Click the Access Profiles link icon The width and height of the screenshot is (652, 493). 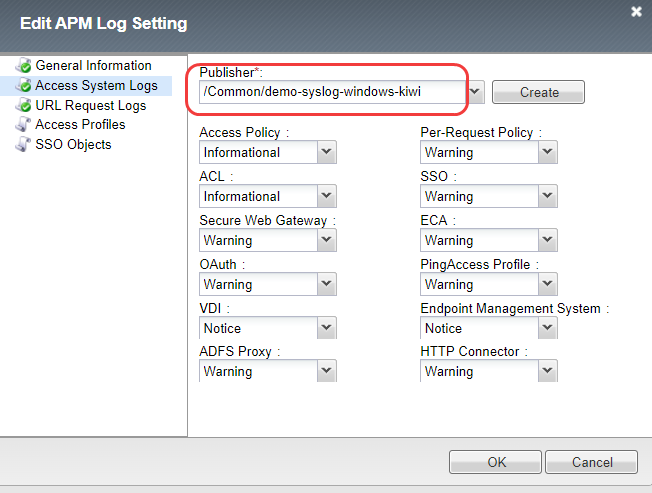(x=23, y=125)
